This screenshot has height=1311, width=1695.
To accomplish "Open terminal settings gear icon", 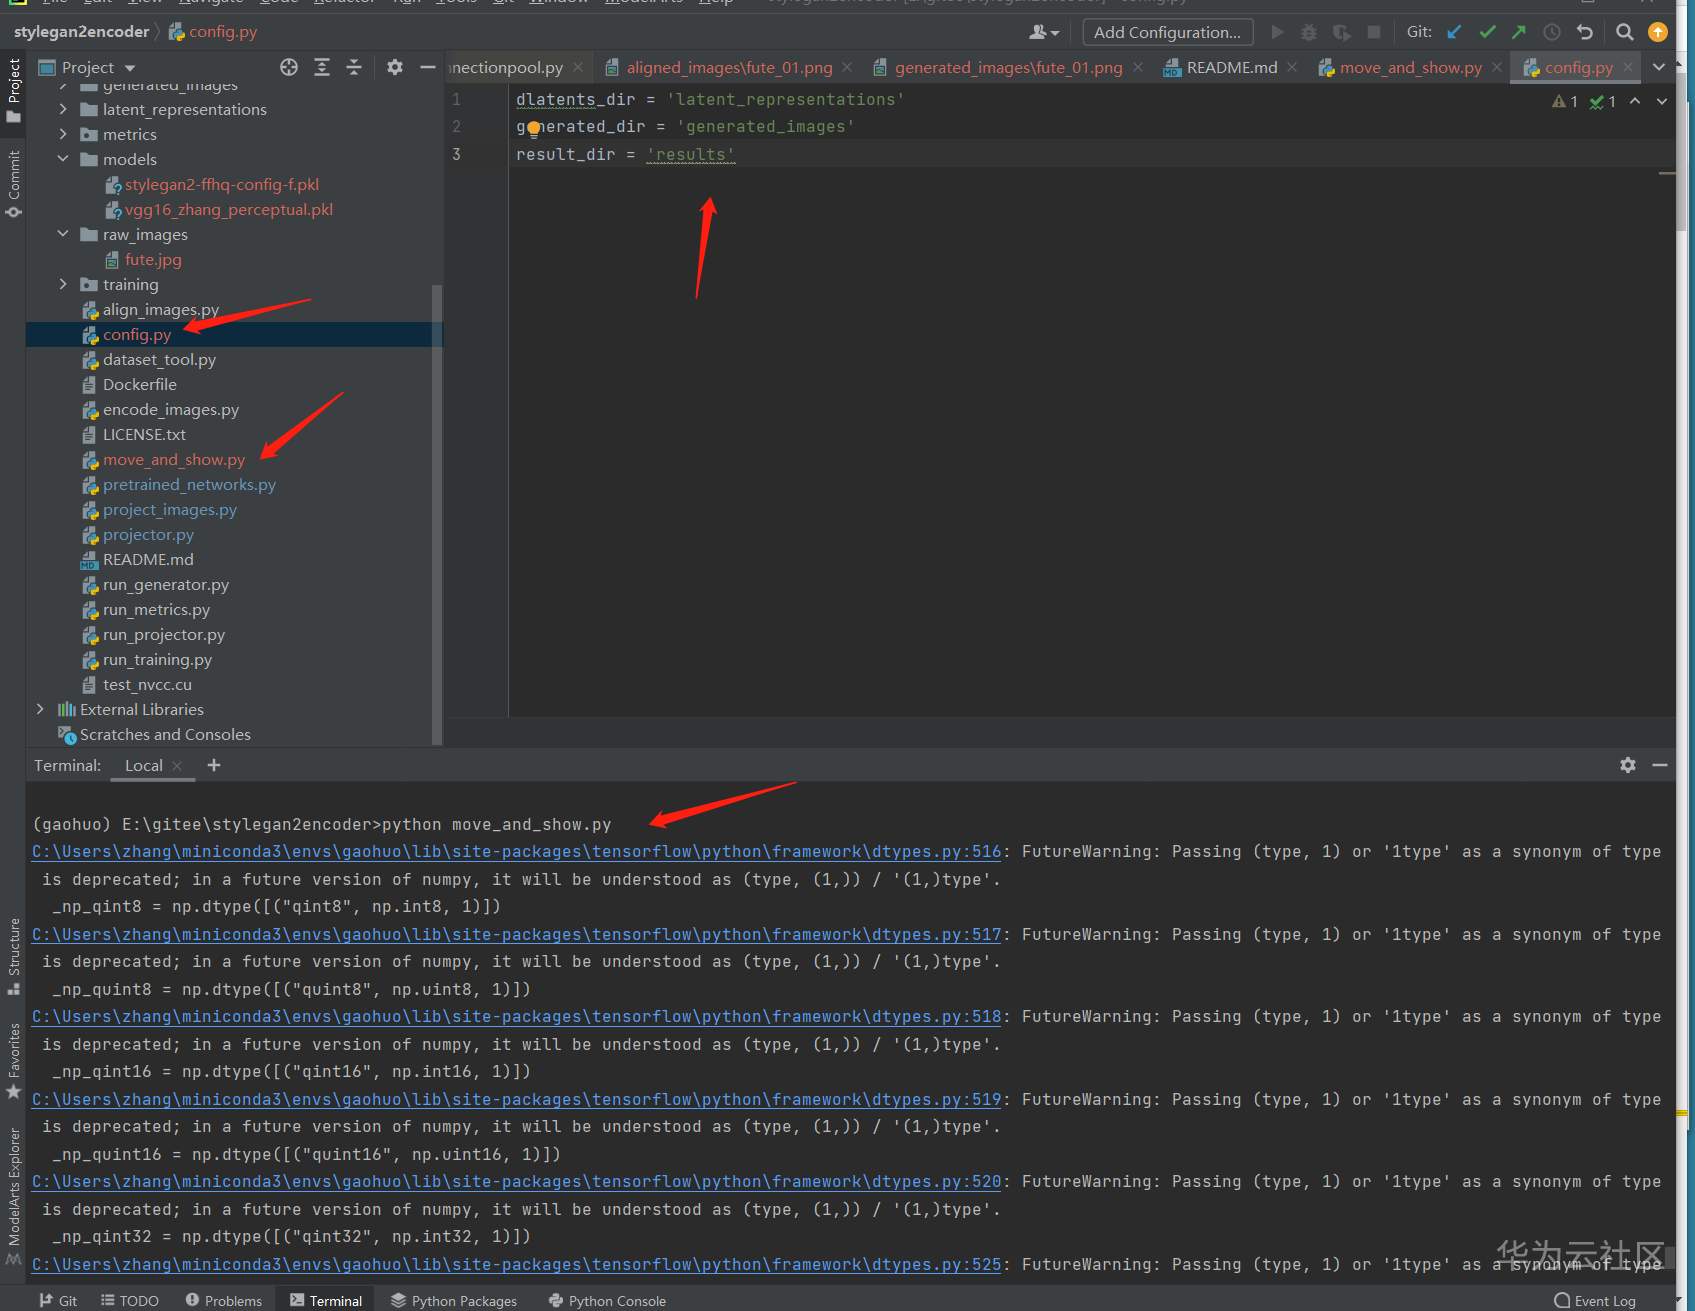I will [x=1628, y=765].
